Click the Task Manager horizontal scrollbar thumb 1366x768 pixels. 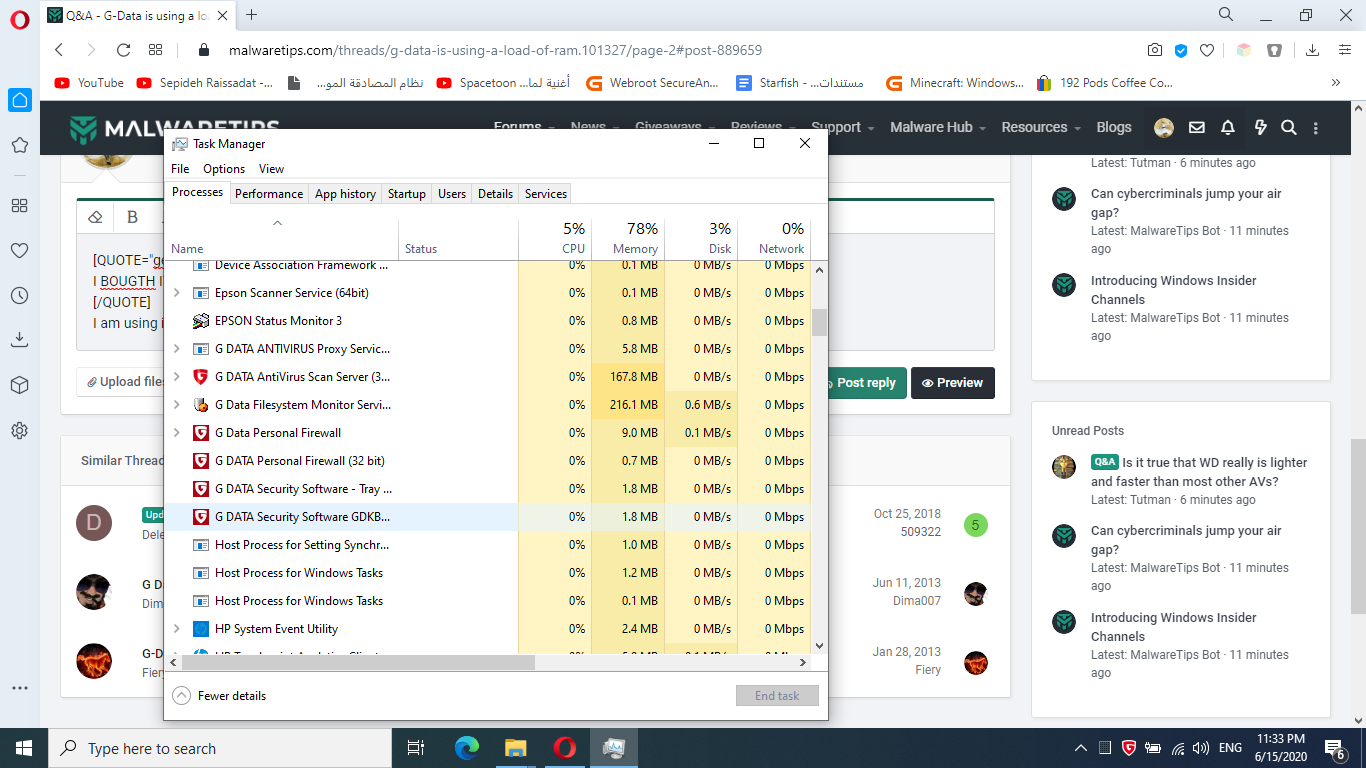[357, 662]
